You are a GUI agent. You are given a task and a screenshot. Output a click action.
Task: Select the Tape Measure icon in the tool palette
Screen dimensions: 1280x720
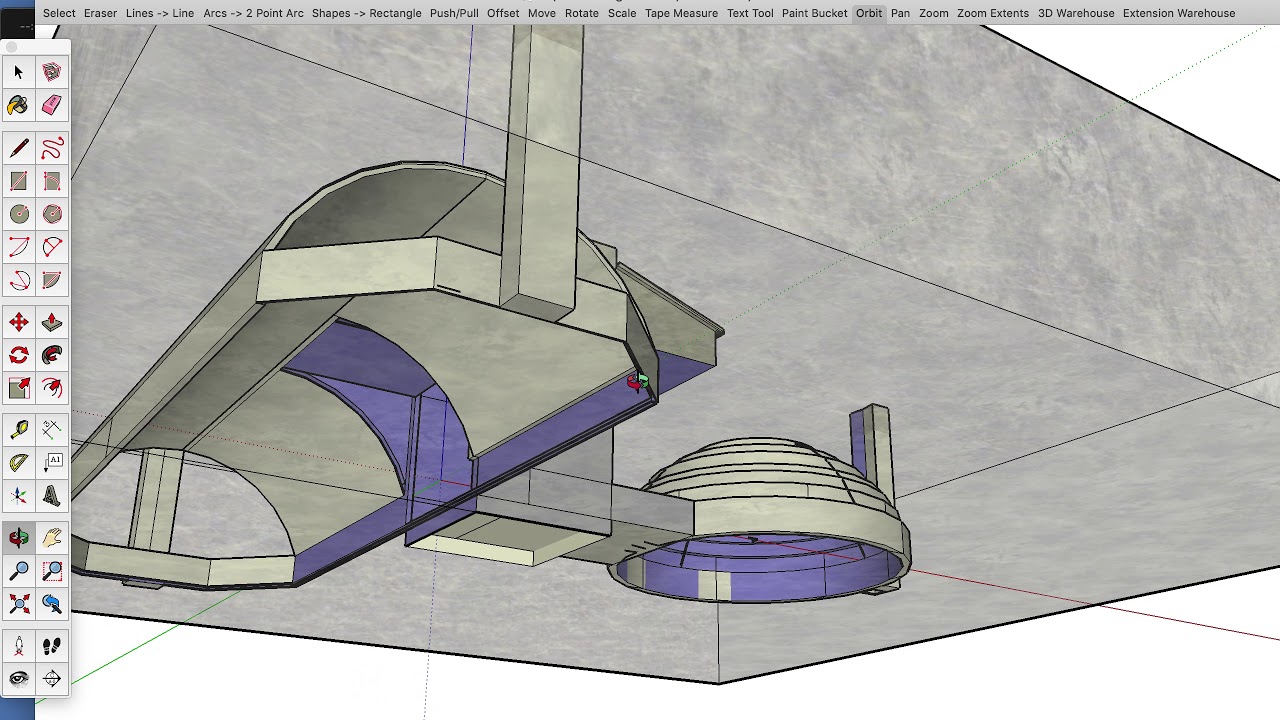[x=19, y=430]
